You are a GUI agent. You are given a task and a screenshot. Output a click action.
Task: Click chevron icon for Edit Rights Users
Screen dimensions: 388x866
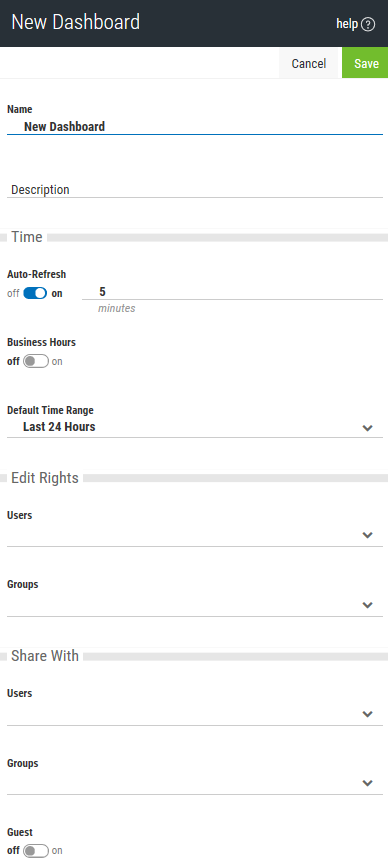[368, 535]
